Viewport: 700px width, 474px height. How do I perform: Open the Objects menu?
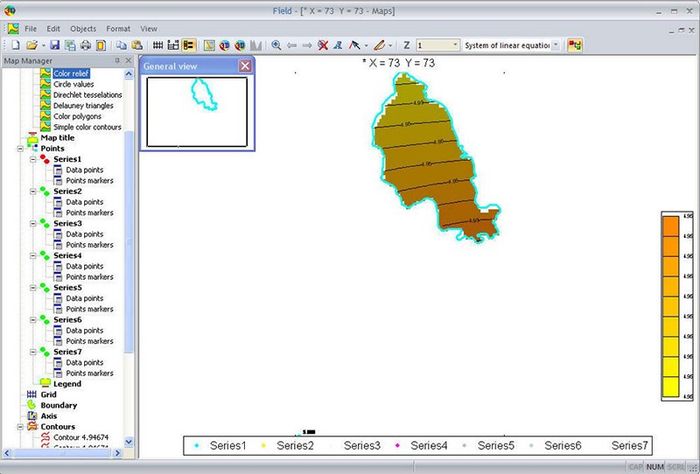click(x=83, y=29)
